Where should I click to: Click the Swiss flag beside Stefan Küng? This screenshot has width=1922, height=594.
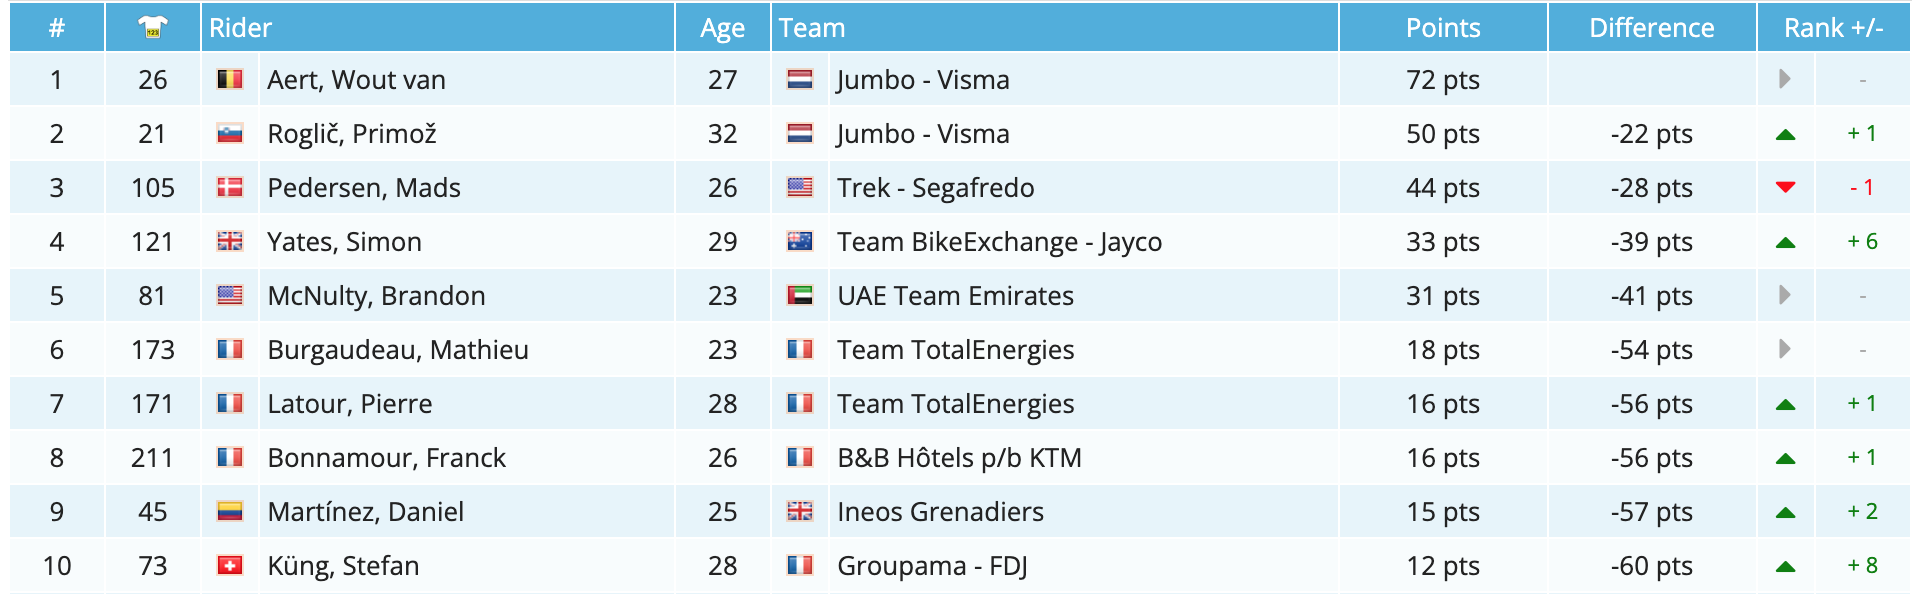[230, 565]
